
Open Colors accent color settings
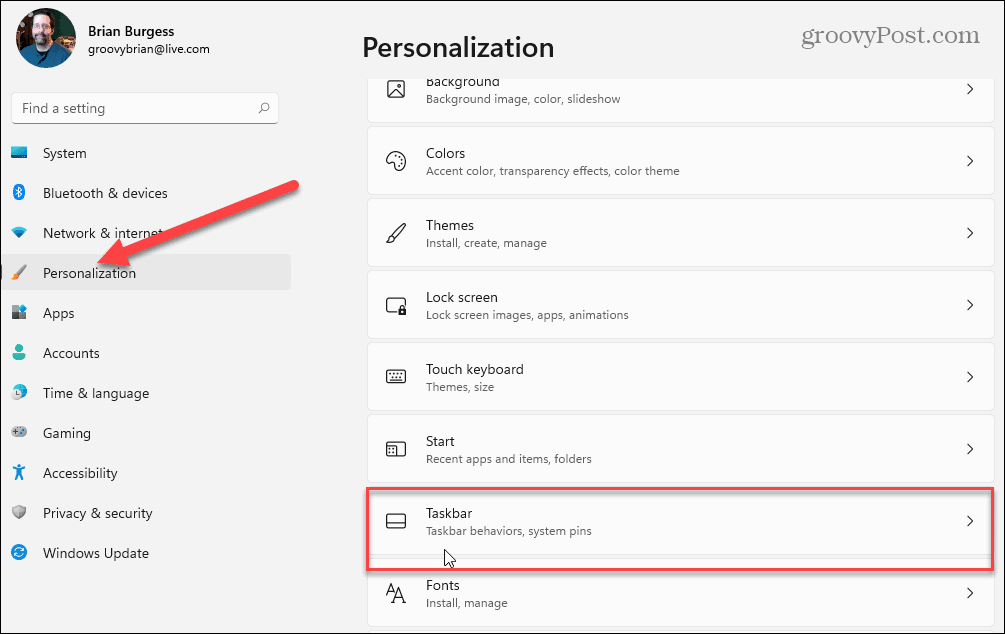point(681,161)
